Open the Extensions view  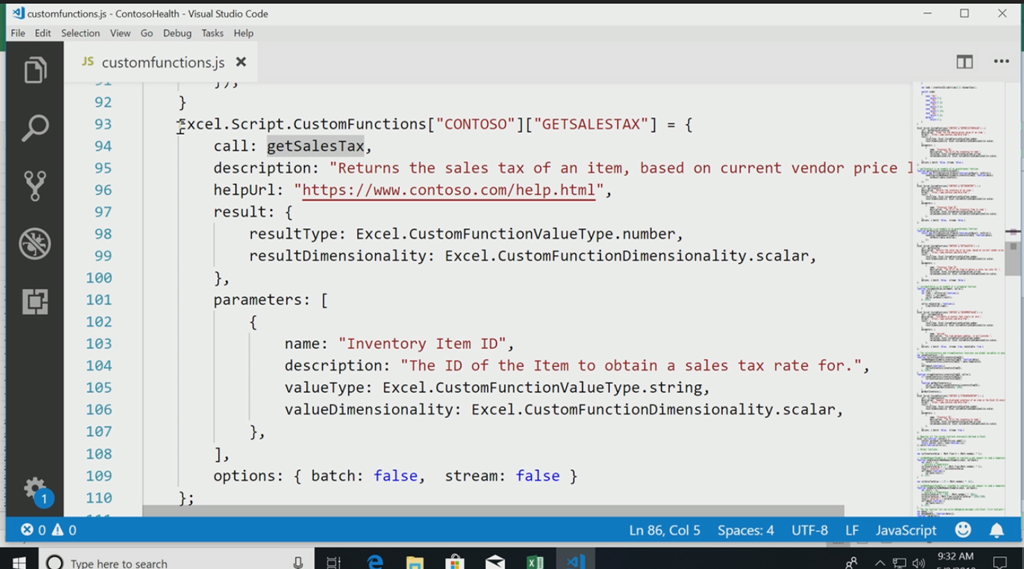[x=35, y=302]
